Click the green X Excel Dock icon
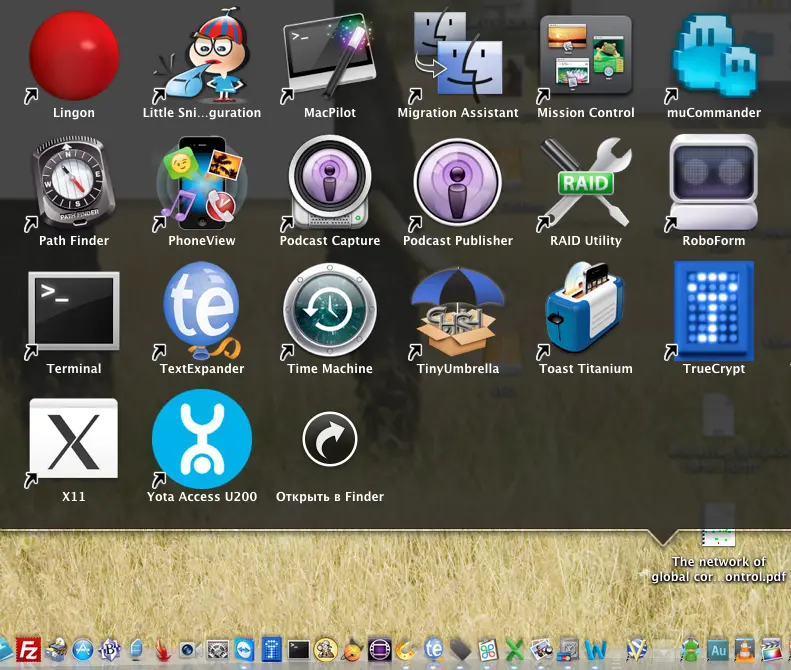Image resolution: width=791 pixels, height=670 pixels. tap(515, 650)
